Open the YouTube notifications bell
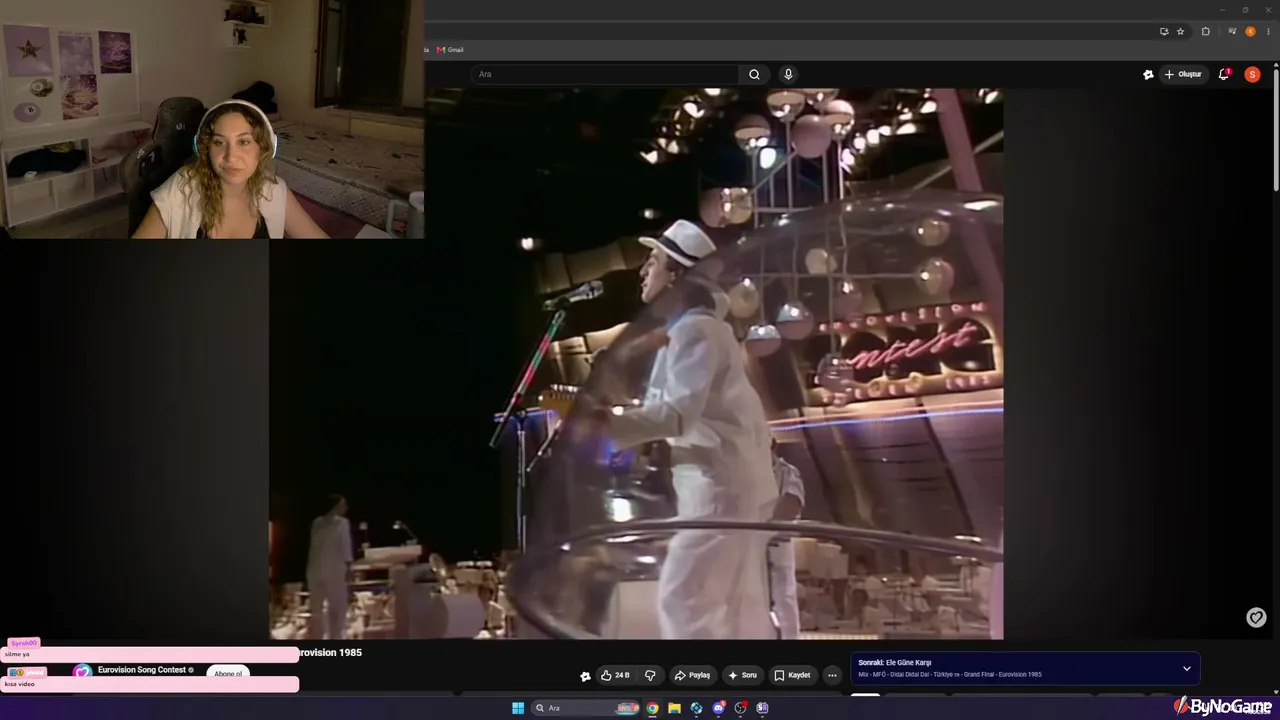This screenshot has height=720, width=1280. pos(1224,74)
